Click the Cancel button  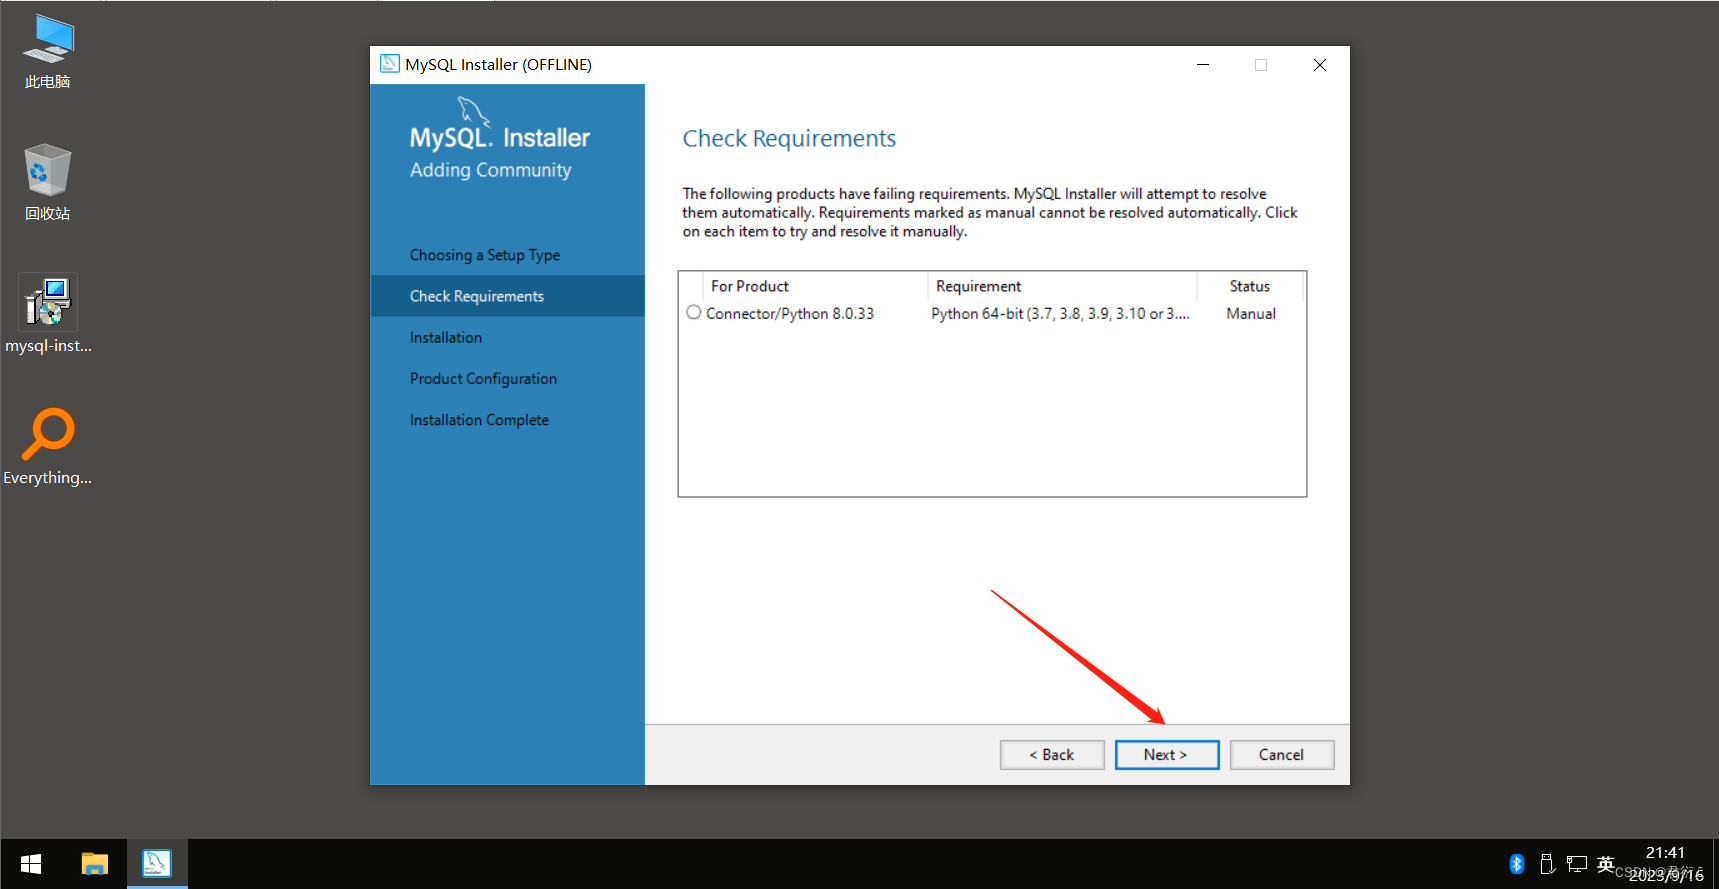[x=1282, y=755]
